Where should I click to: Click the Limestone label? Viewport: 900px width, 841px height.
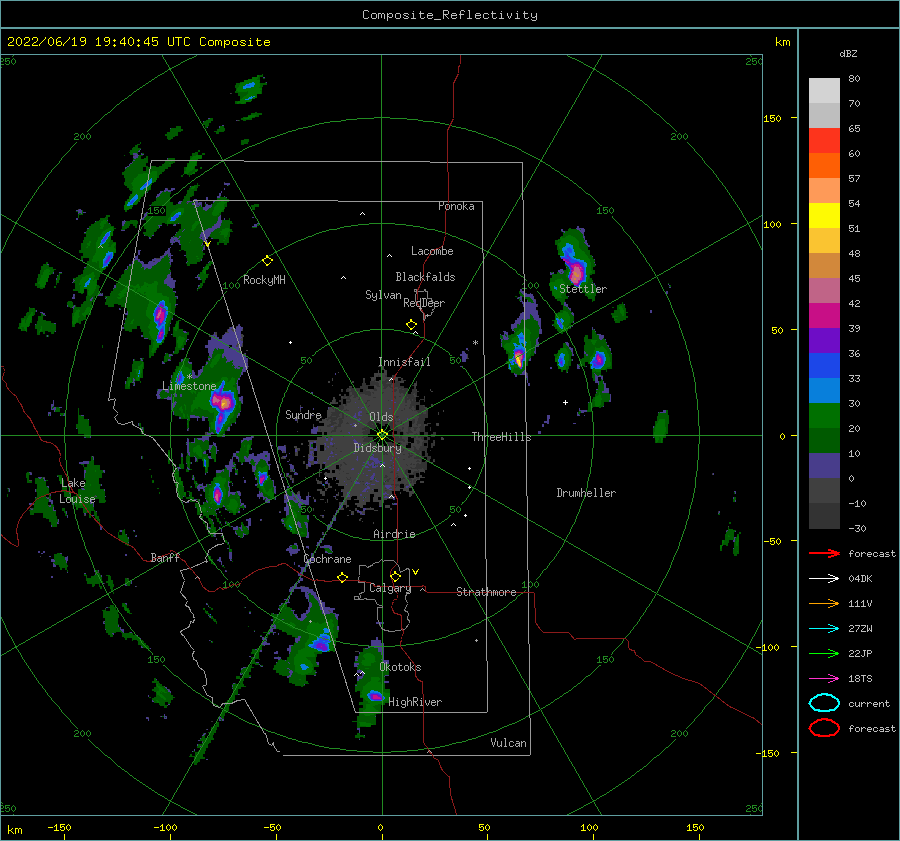pyautogui.click(x=189, y=386)
